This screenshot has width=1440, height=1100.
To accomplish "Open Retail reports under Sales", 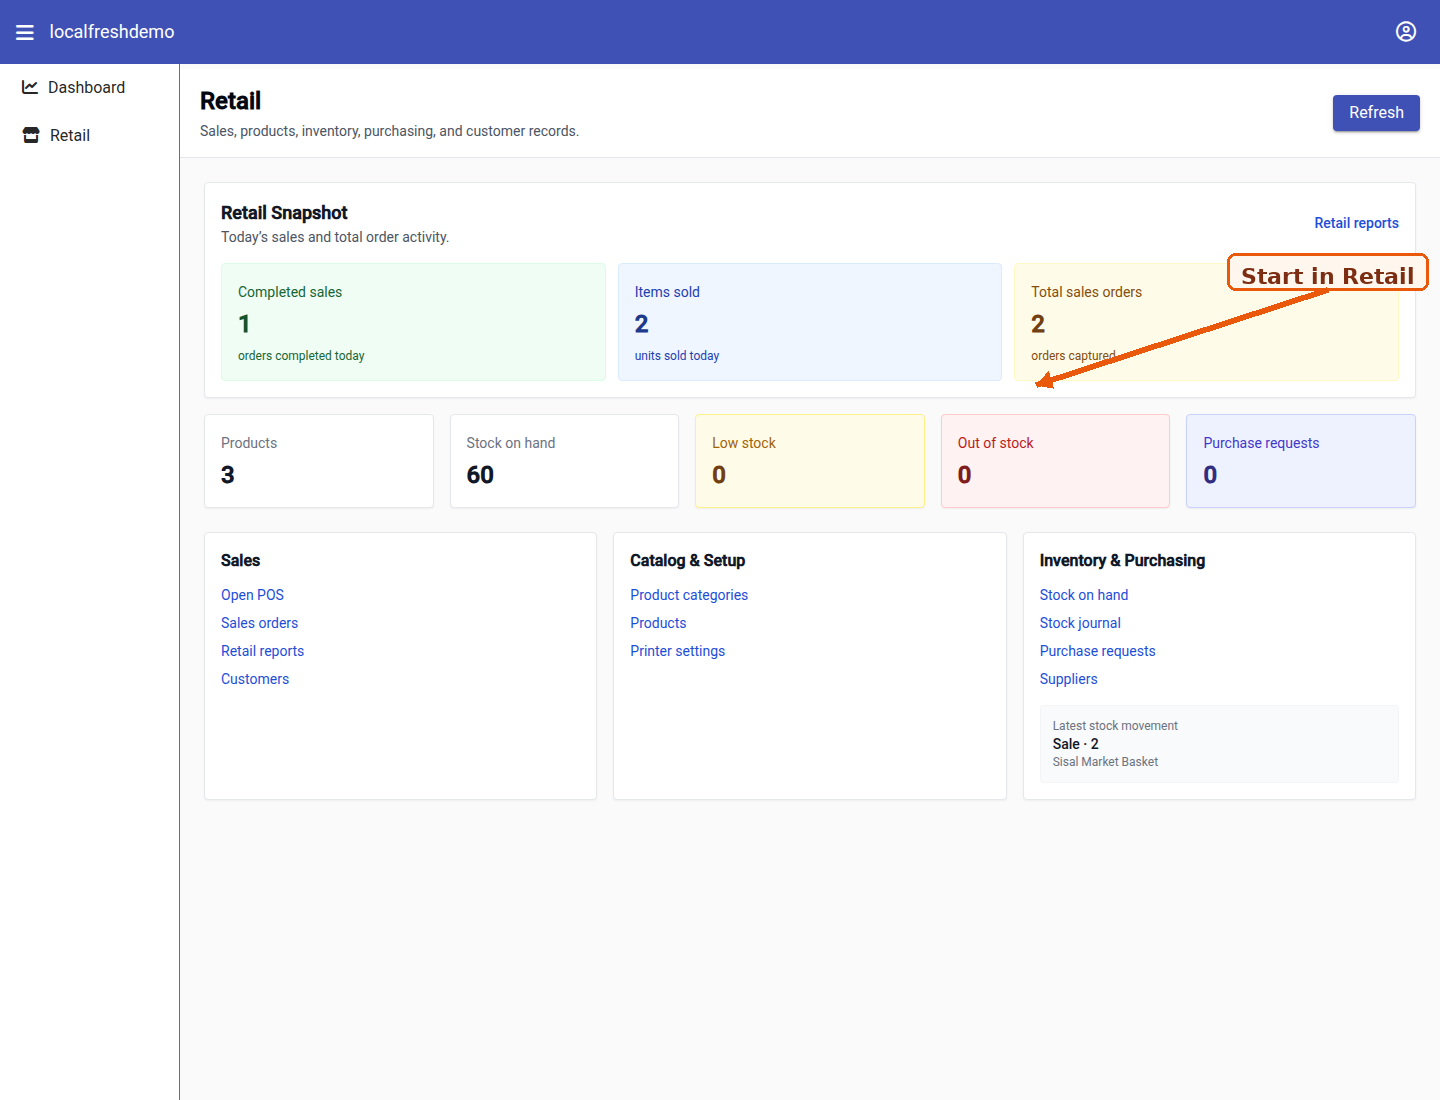I will [x=262, y=651].
